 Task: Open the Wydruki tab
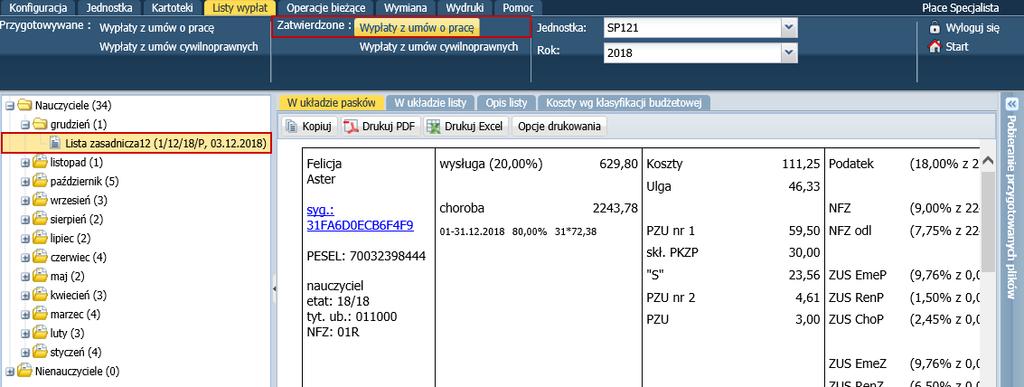click(x=465, y=8)
